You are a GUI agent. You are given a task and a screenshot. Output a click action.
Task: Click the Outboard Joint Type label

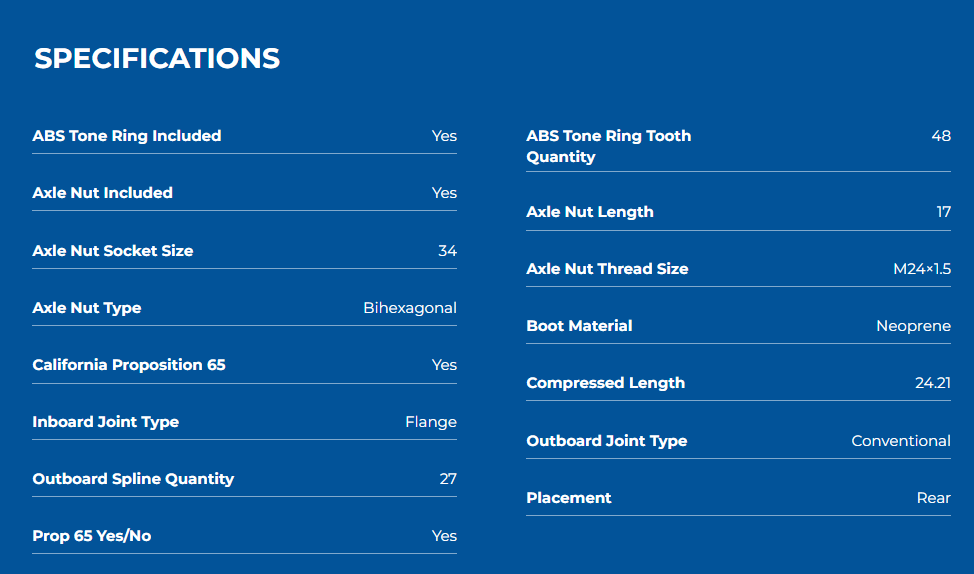click(x=607, y=440)
